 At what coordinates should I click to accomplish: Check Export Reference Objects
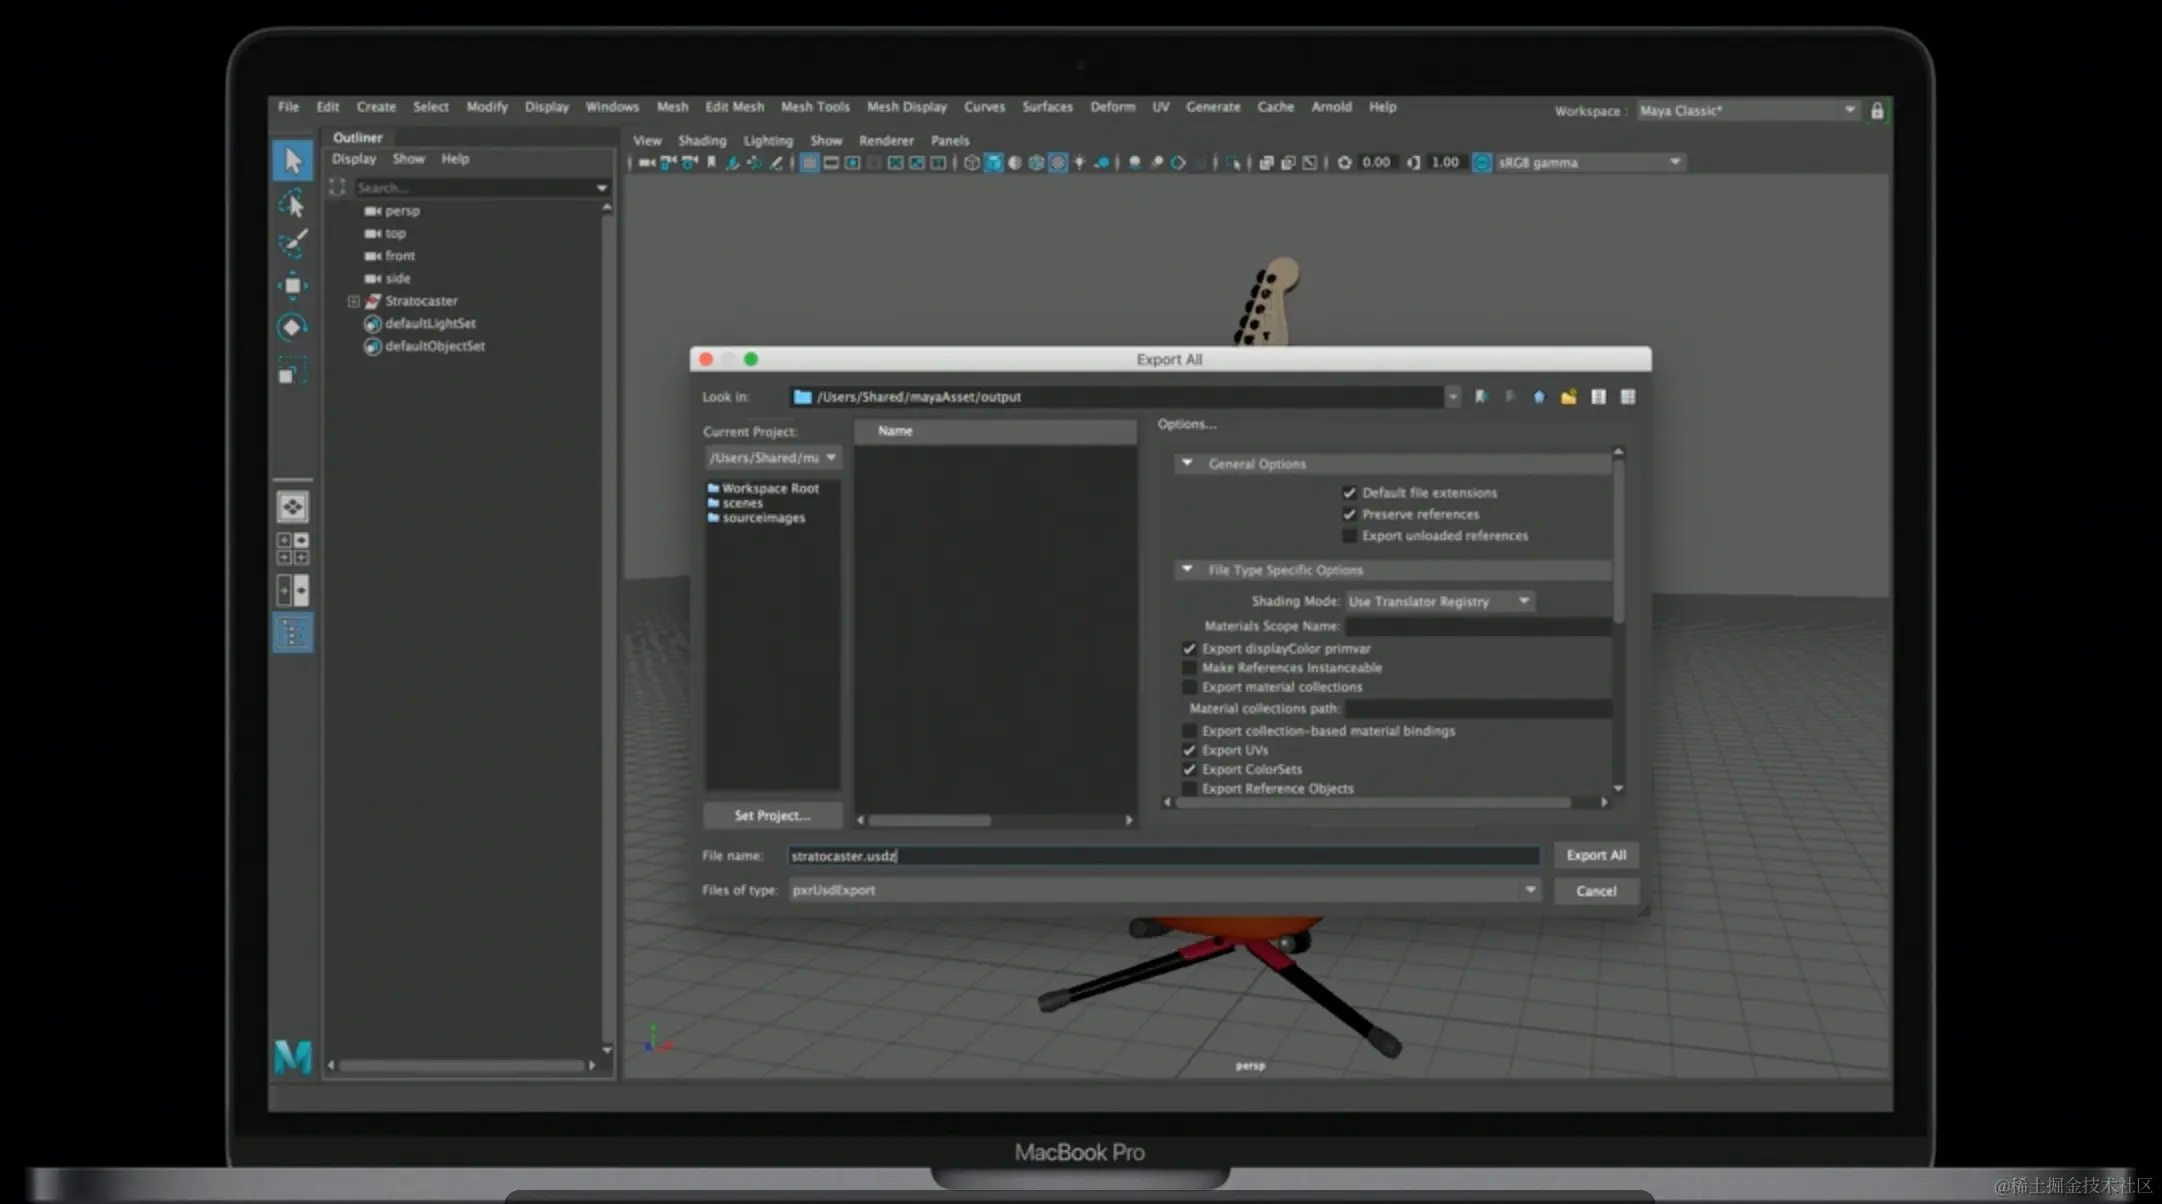(x=1189, y=788)
